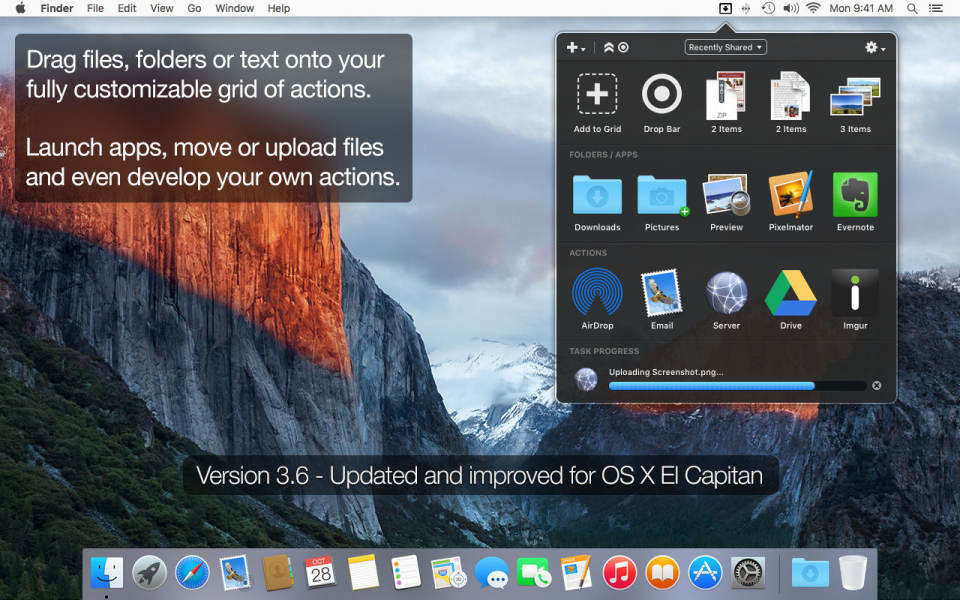Viewport: 960px width, 600px height.
Task: Click the Mon 9:41 AM clock
Action: point(861,9)
